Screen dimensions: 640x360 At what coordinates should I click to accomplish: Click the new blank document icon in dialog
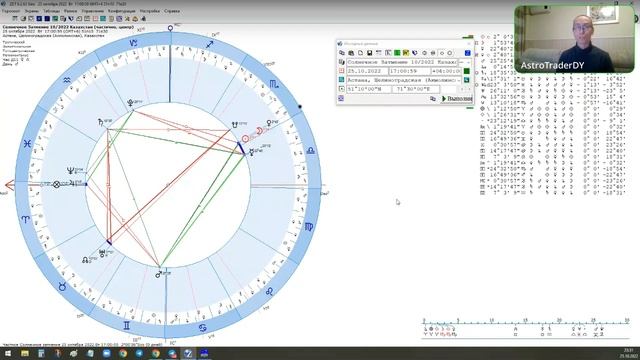[x=360, y=53]
